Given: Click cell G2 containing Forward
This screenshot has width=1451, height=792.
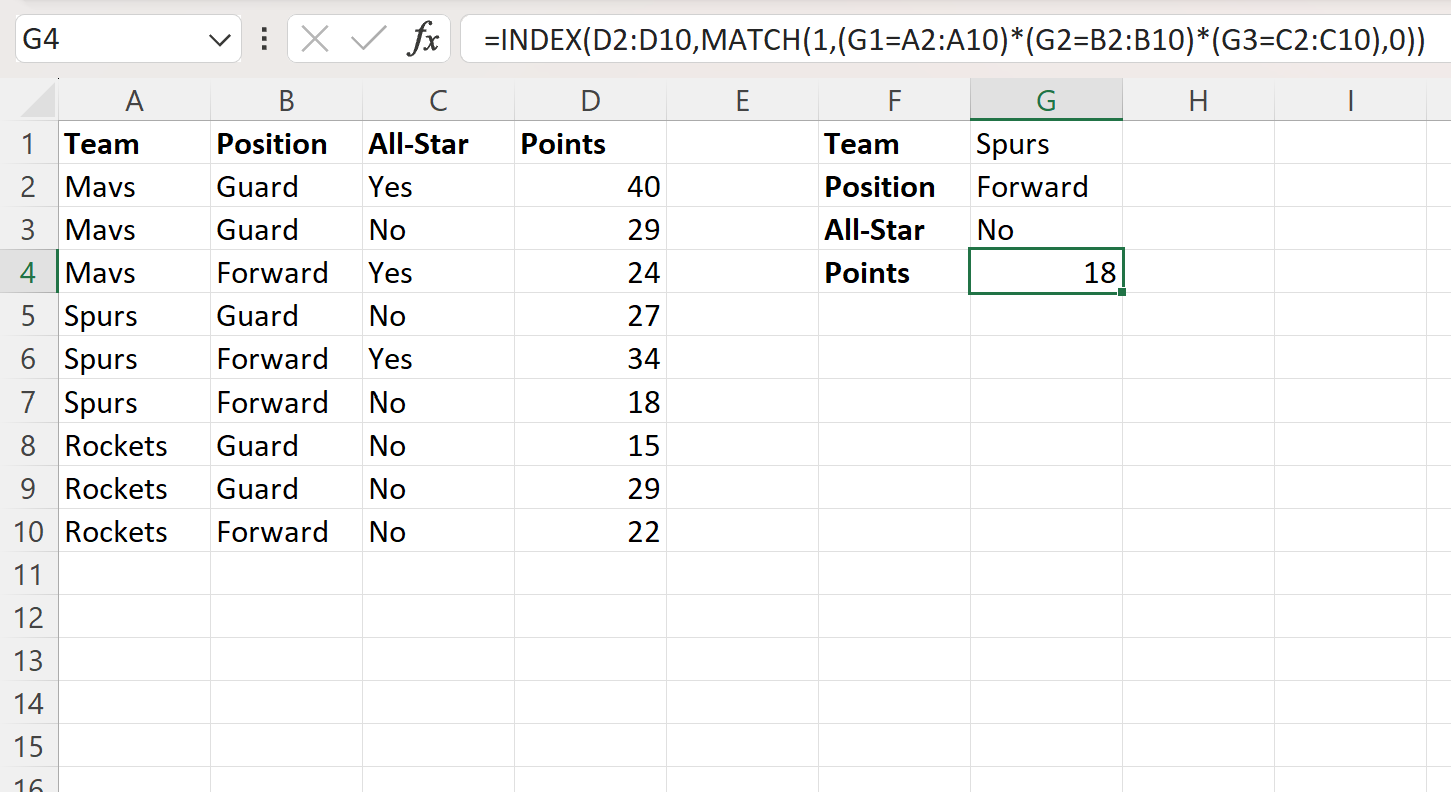Looking at the screenshot, I should pyautogui.click(x=1045, y=186).
